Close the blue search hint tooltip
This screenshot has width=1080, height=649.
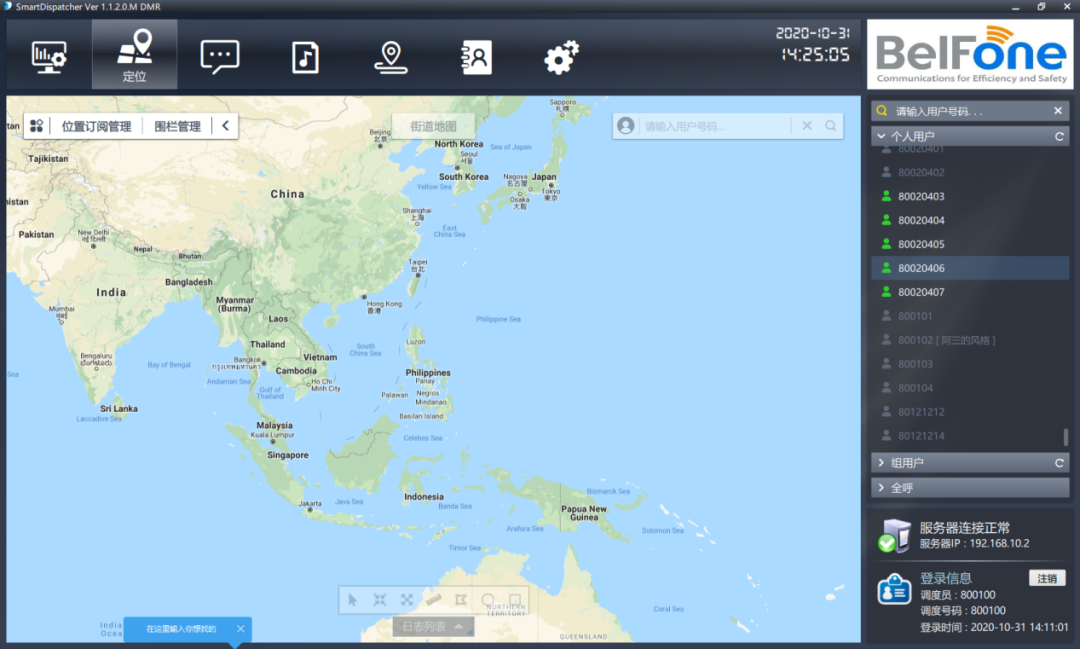pos(240,628)
